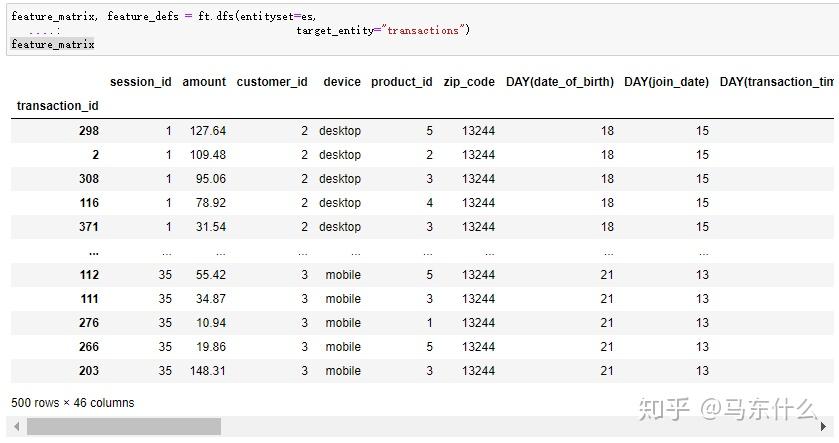The width and height of the screenshot is (839, 443).
Task: Click the transaction_id index label
Action: click(x=58, y=106)
